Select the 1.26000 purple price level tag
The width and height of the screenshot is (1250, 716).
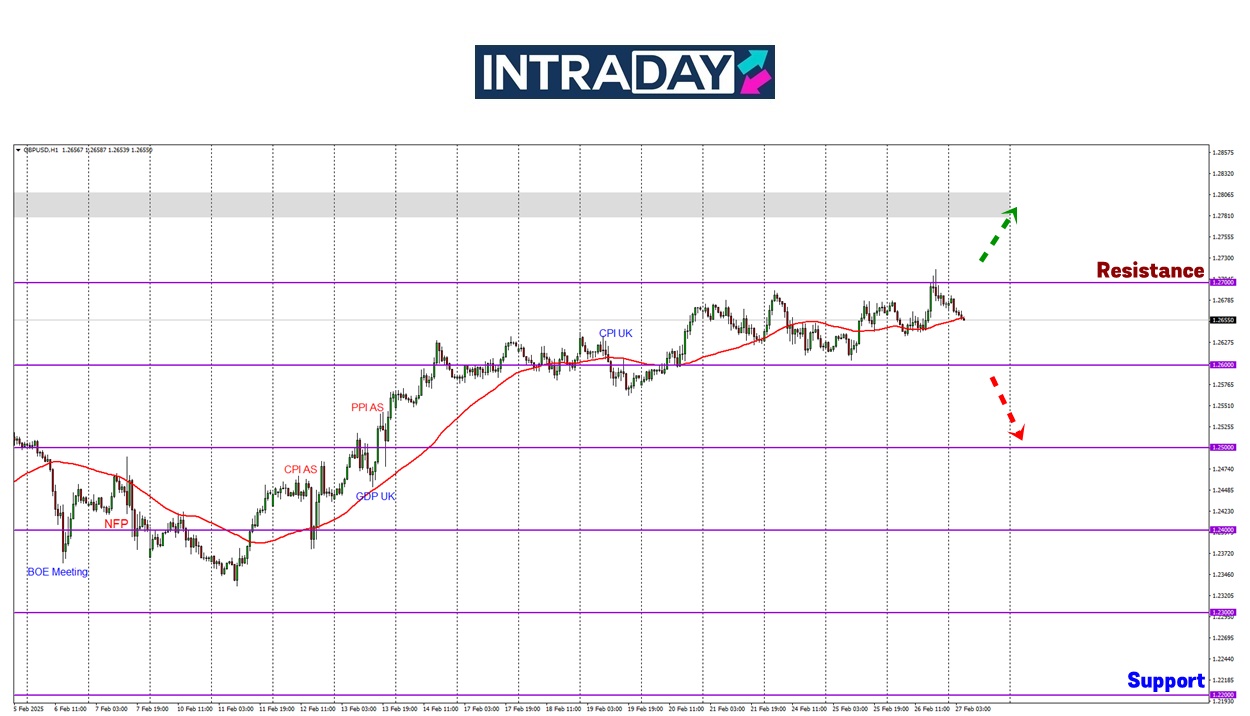(x=1222, y=365)
